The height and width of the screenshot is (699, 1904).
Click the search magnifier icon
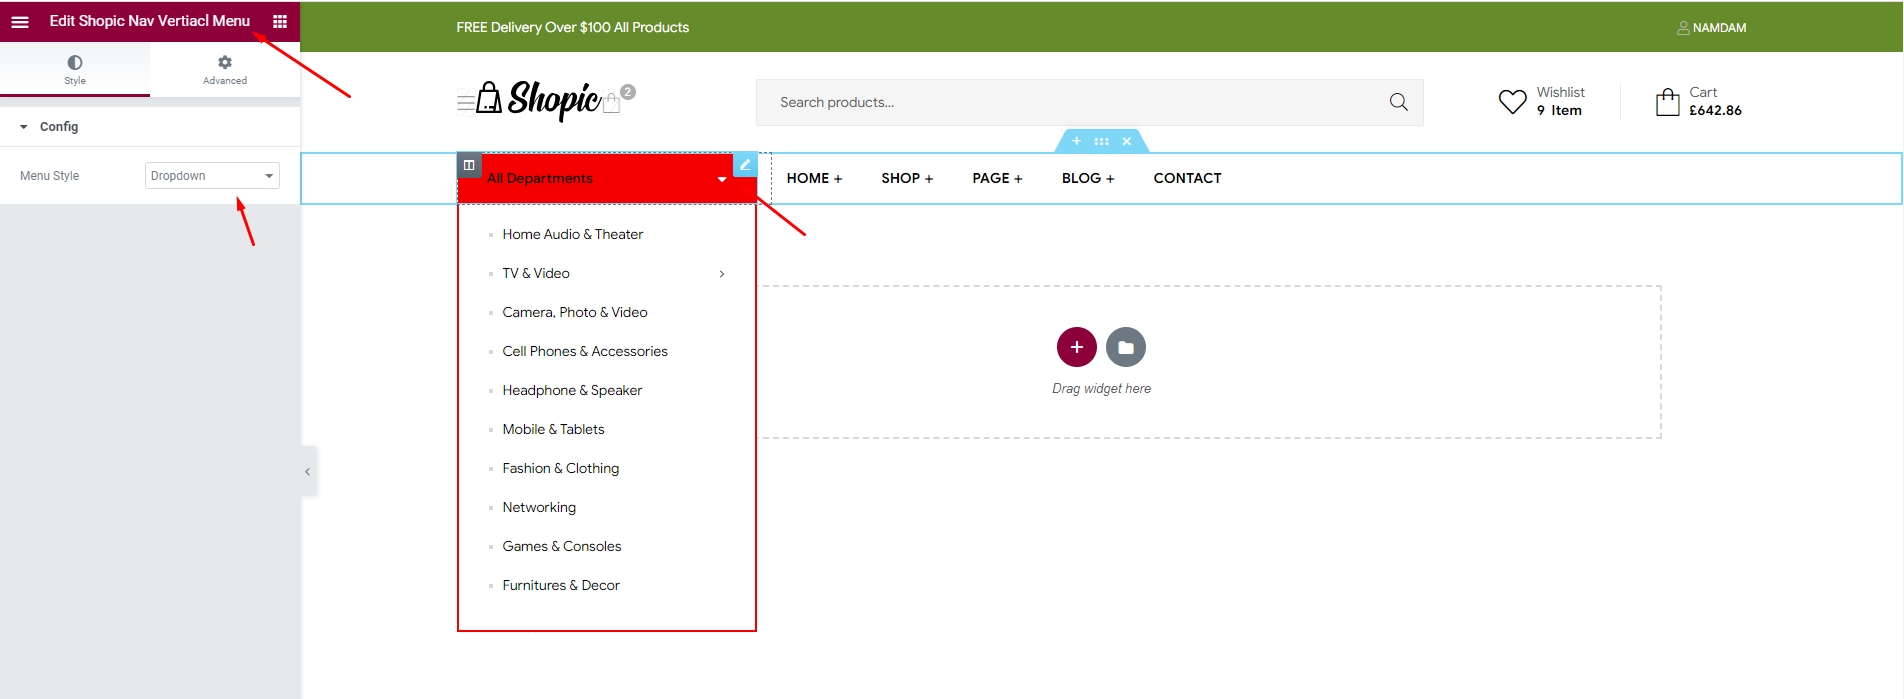tap(1398, 102)
